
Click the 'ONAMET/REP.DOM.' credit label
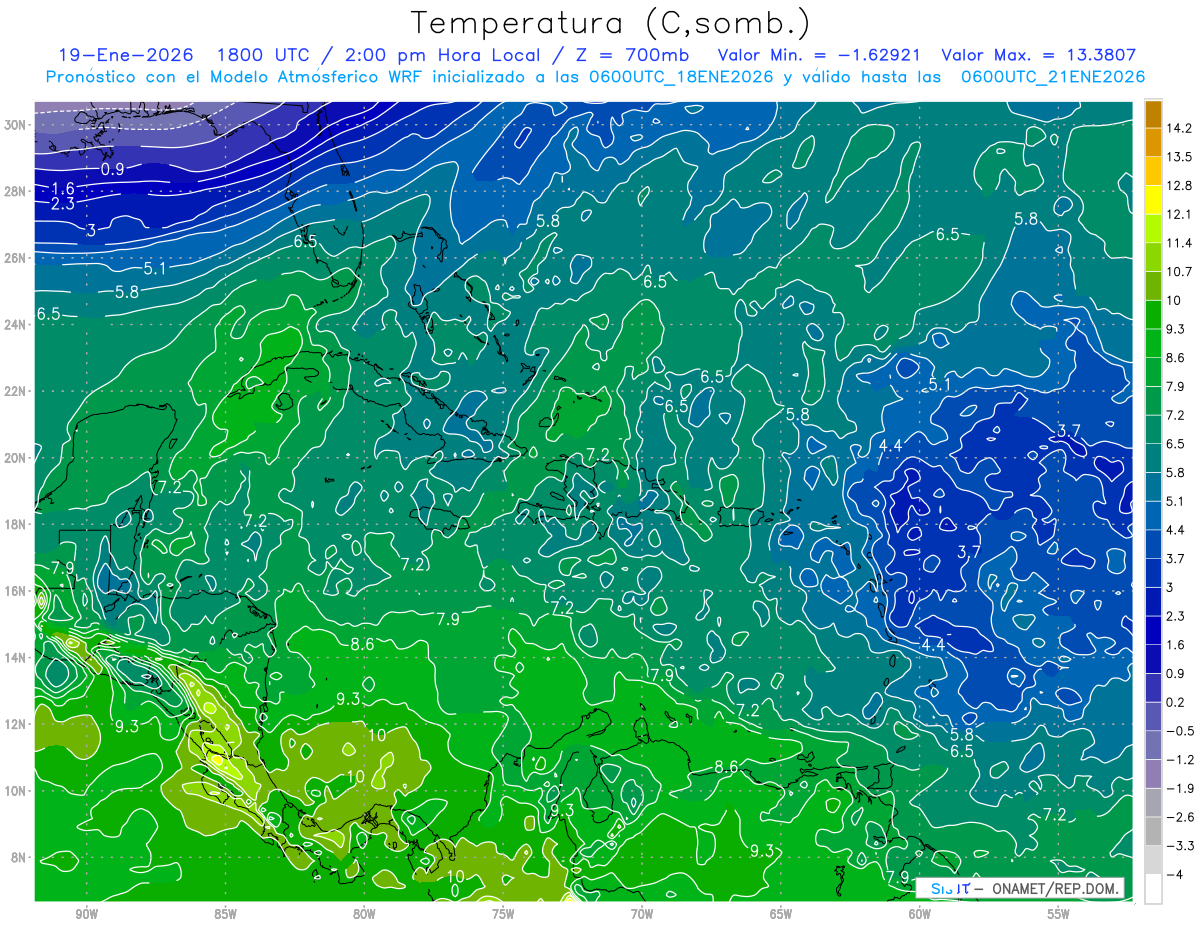(x=1055, y=888)
